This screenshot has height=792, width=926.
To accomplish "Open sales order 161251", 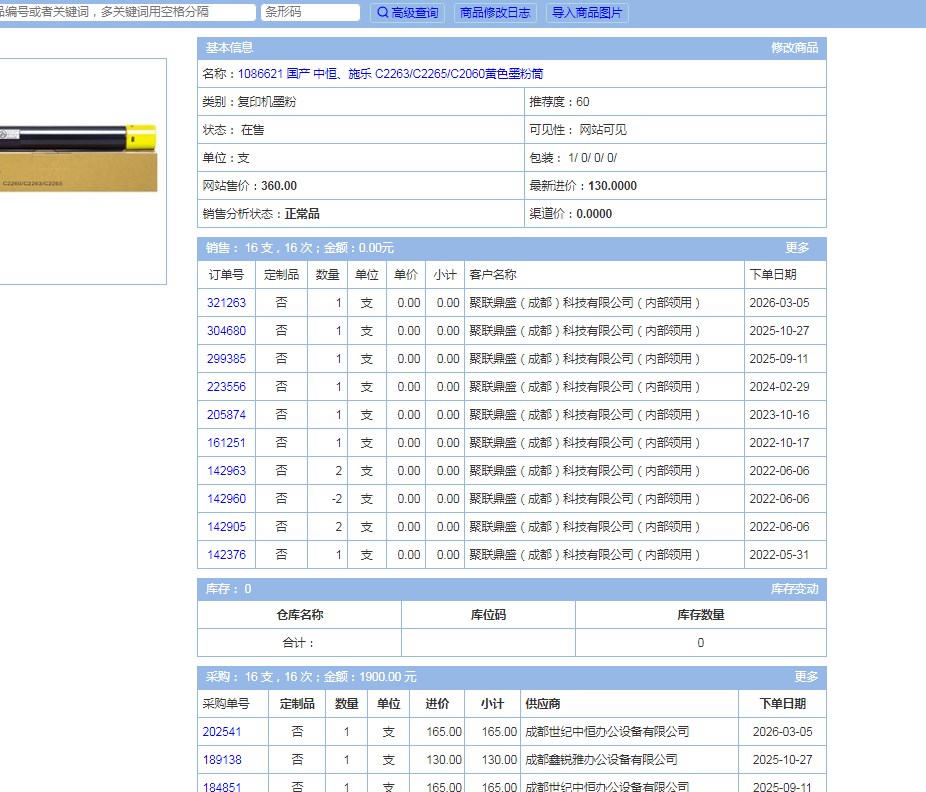I will click(226, 443).
